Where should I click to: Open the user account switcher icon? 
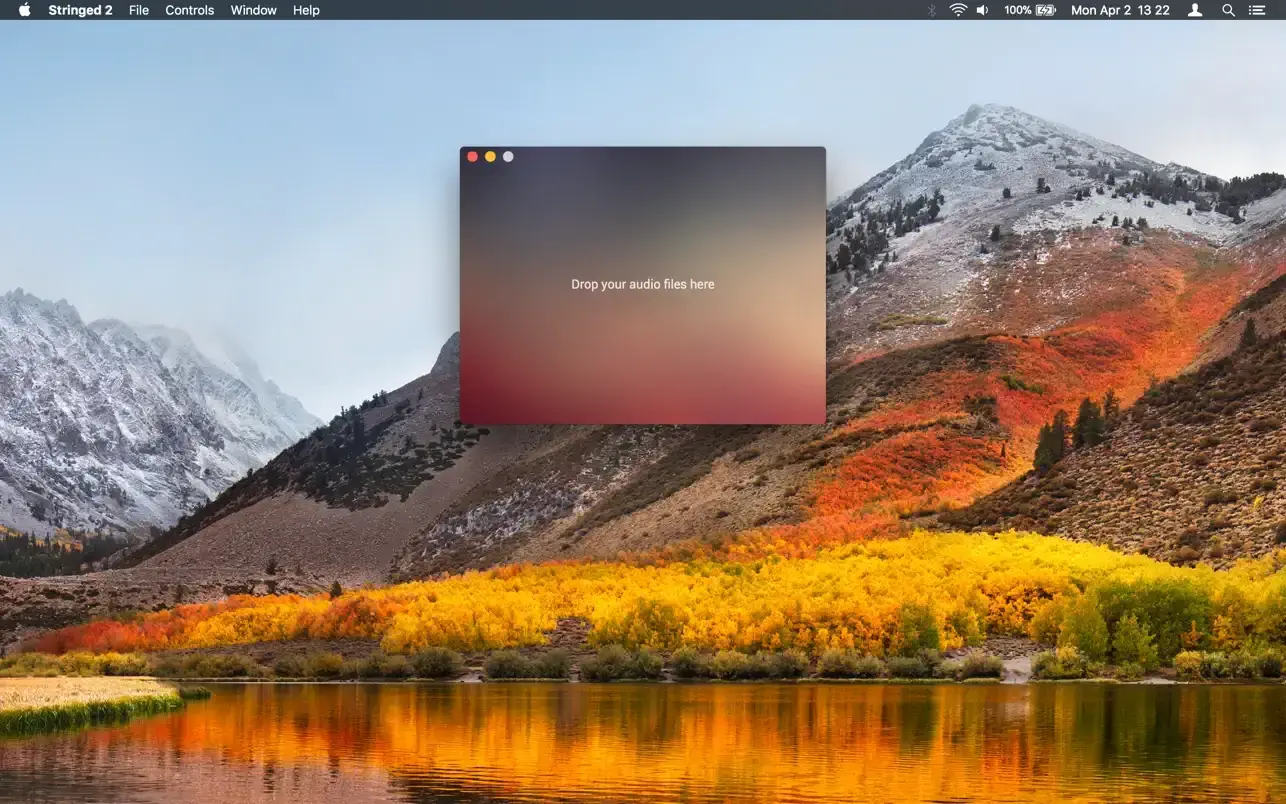point(1195,10)
